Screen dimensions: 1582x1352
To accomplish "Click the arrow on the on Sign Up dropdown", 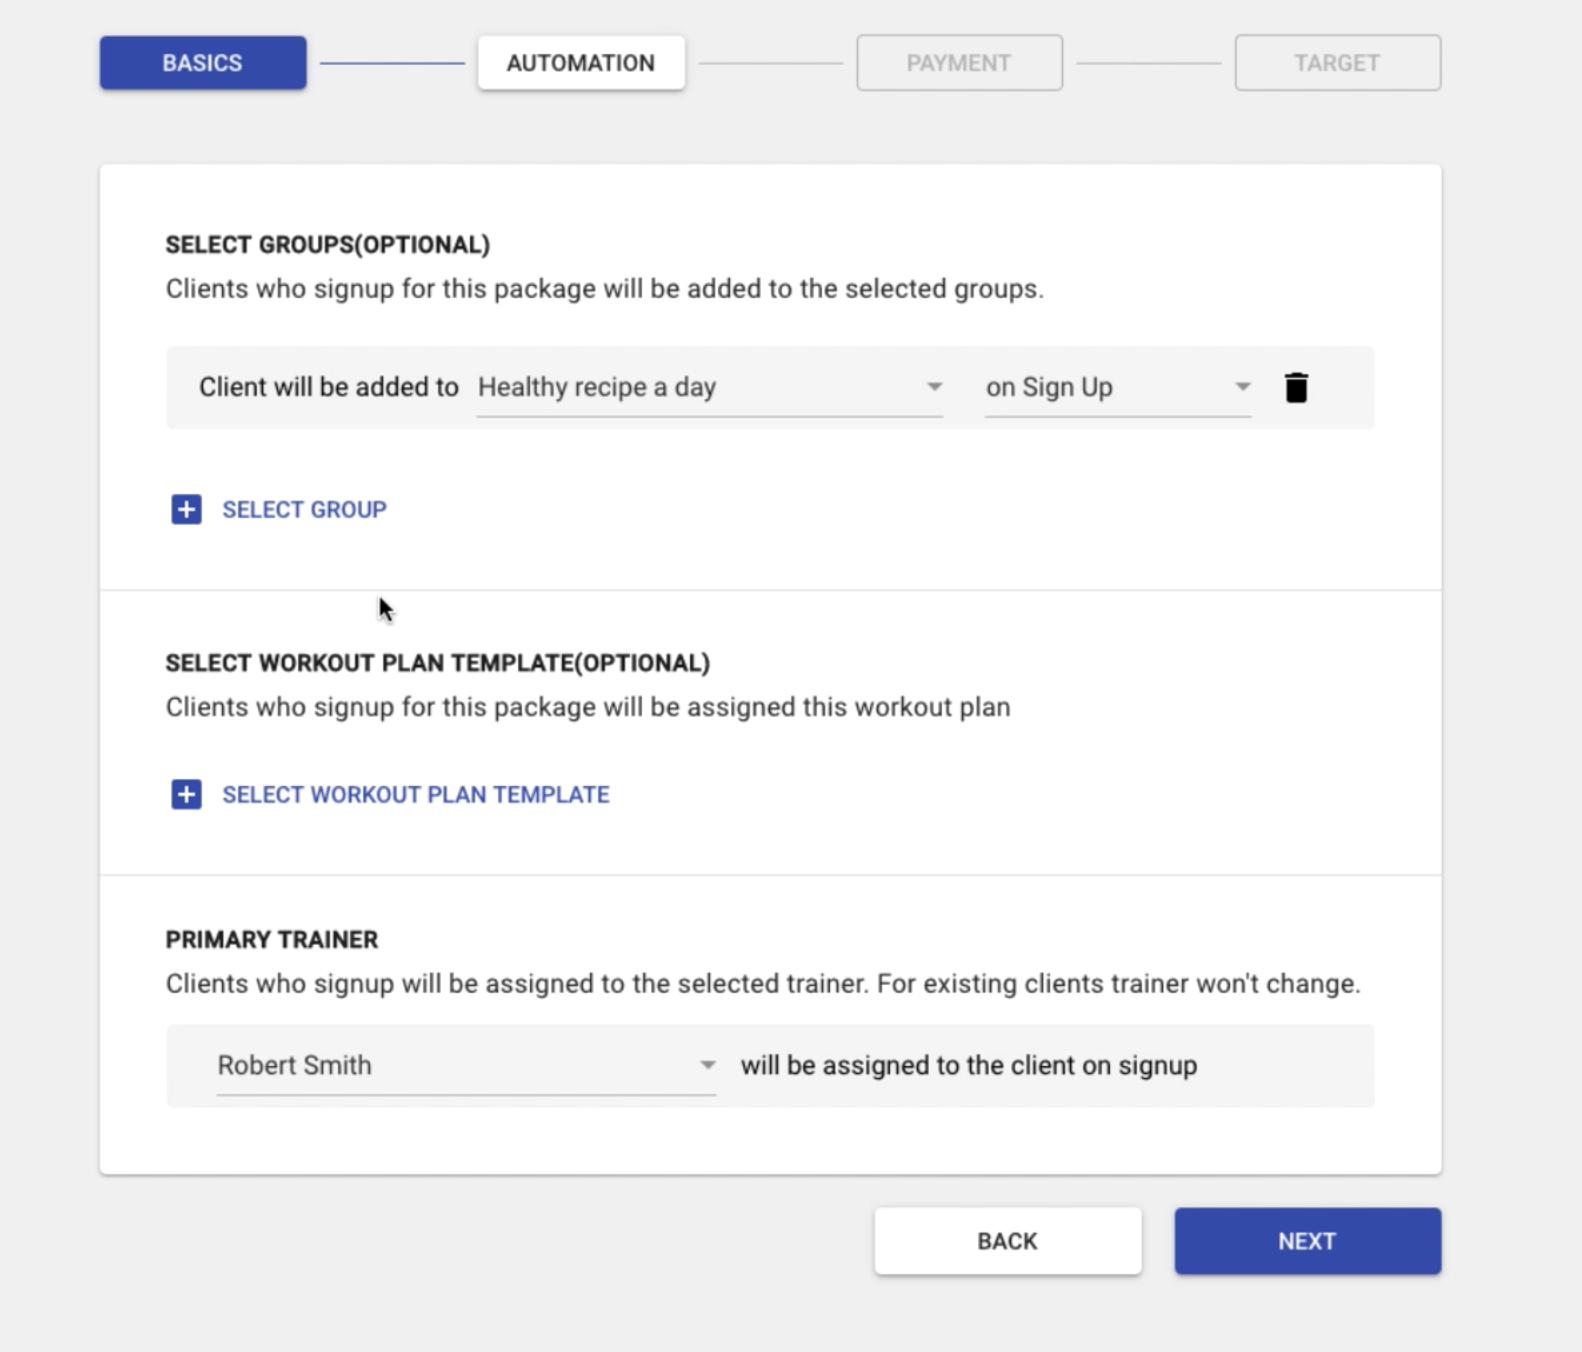I will (1242, 387).
